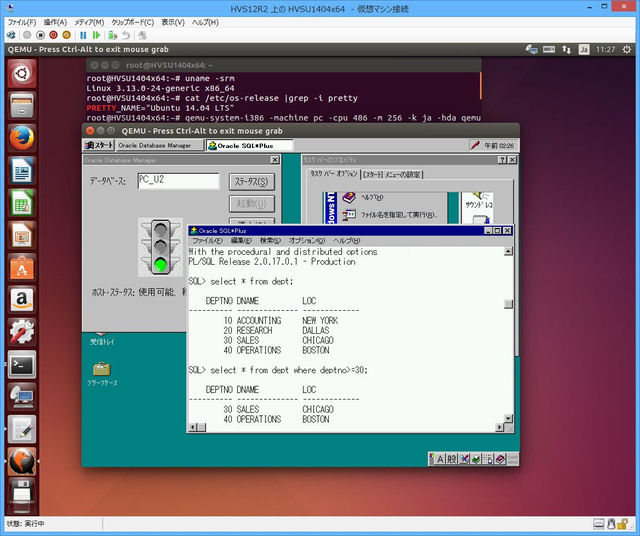The image size is (640, 536).
Task: Open the Terminal launcher icon
Action: (22, 364)
